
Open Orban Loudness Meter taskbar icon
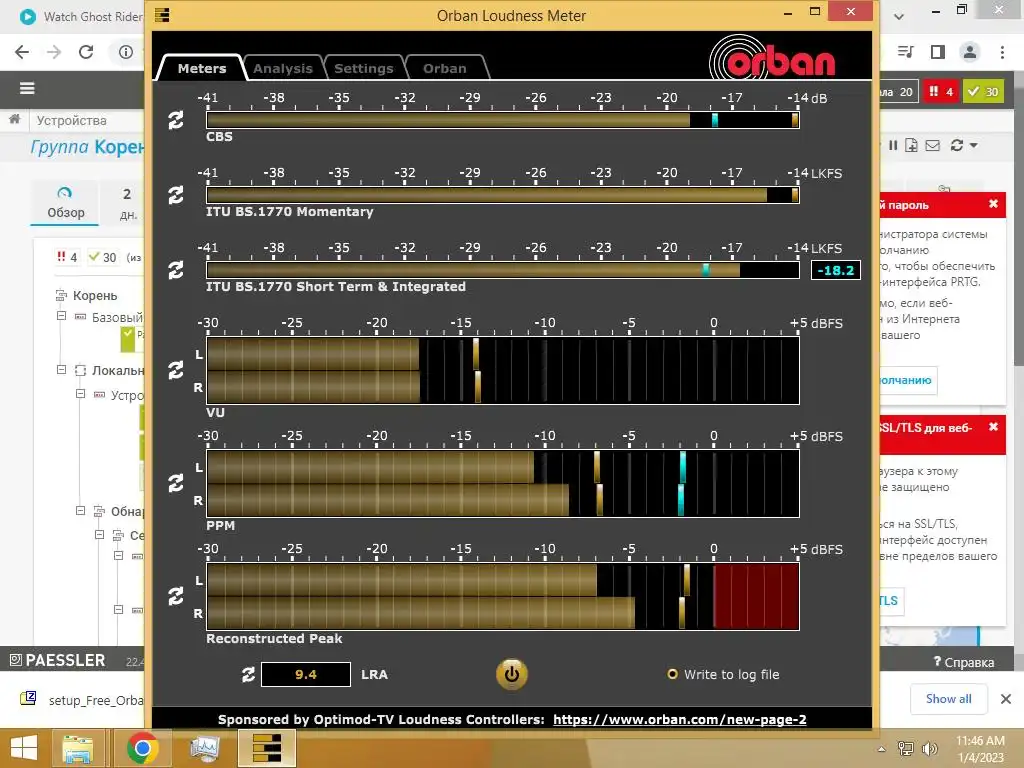267,748
